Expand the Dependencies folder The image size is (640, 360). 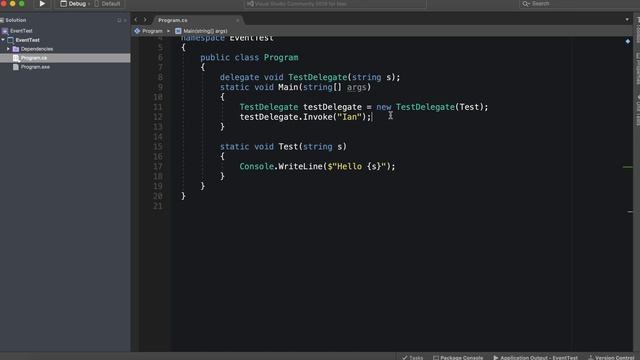tap(8, 49)
